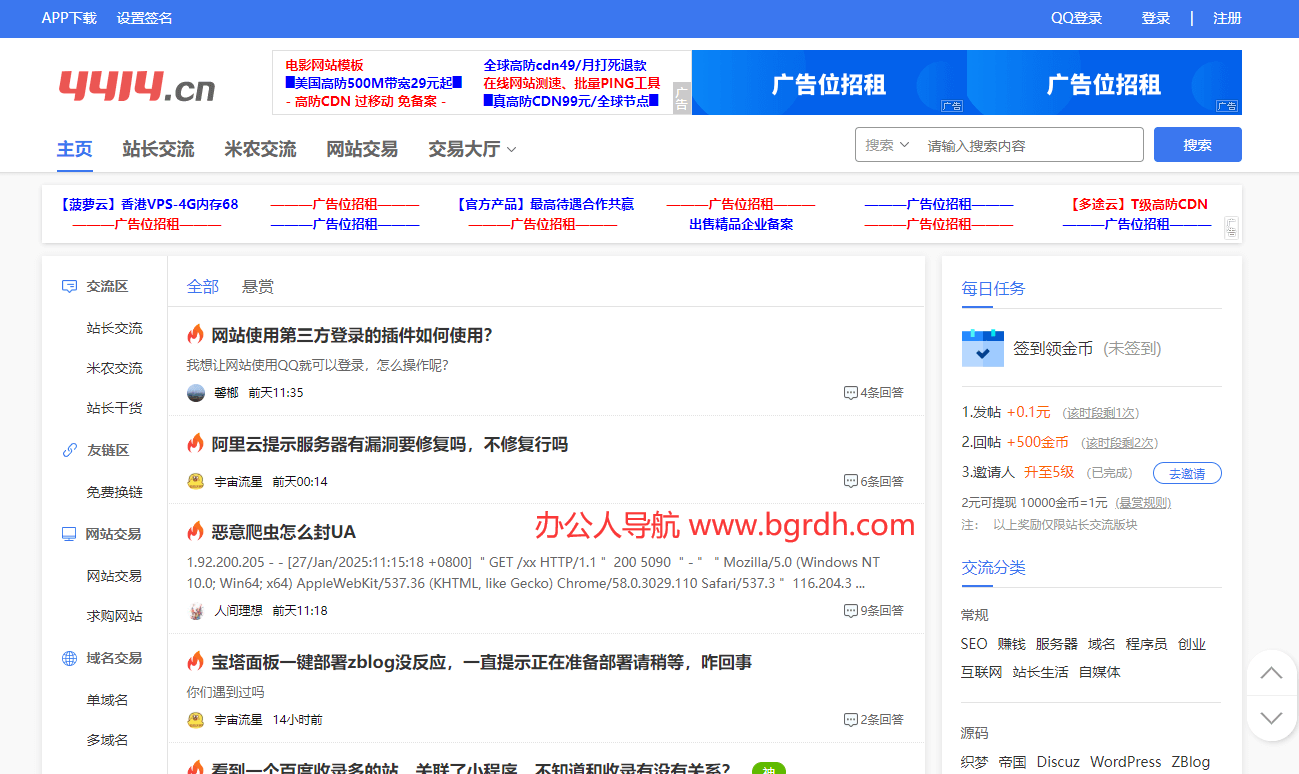Click the blue 搜索 button
Viewport: 1299px width, 774px height.
[1197, 144]
